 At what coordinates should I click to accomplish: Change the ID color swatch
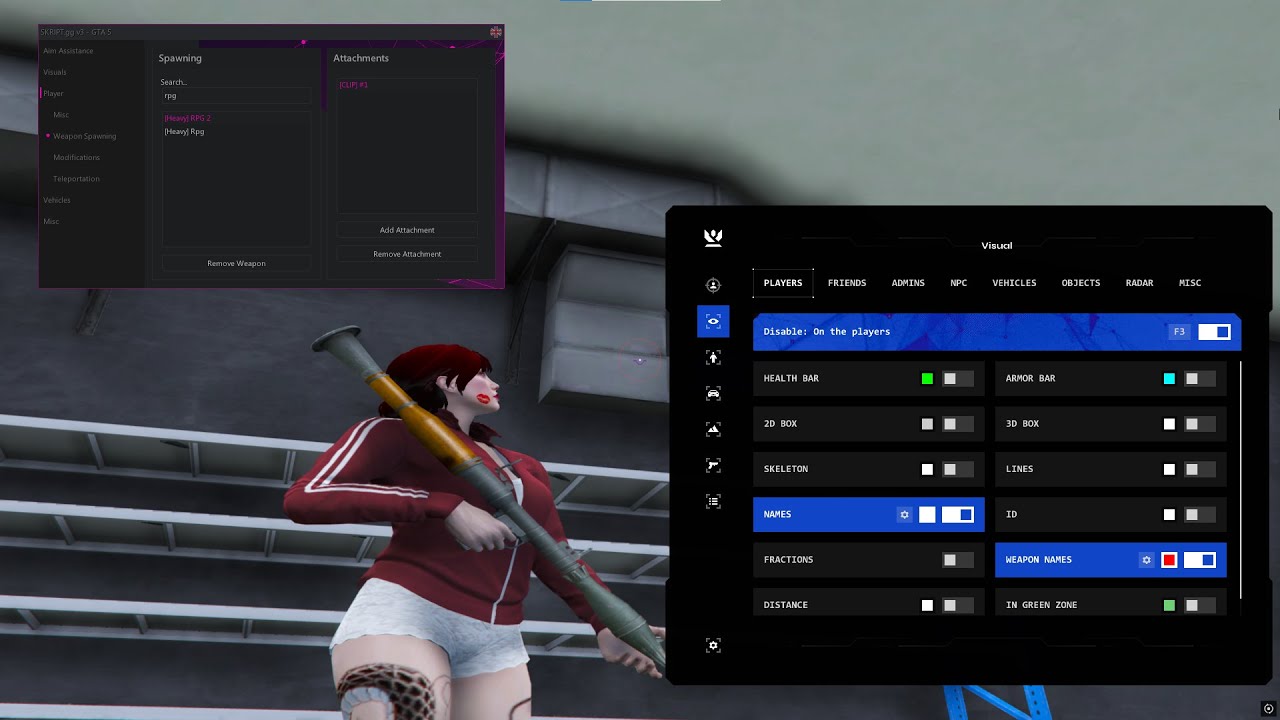pos(1169,514)
